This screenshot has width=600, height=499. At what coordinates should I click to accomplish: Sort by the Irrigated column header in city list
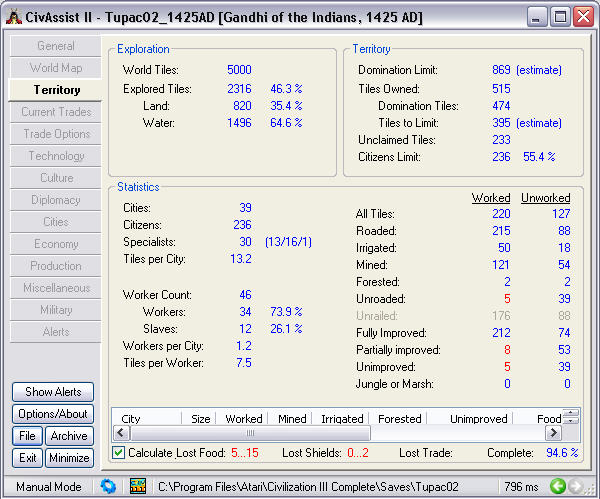point(341,419)
